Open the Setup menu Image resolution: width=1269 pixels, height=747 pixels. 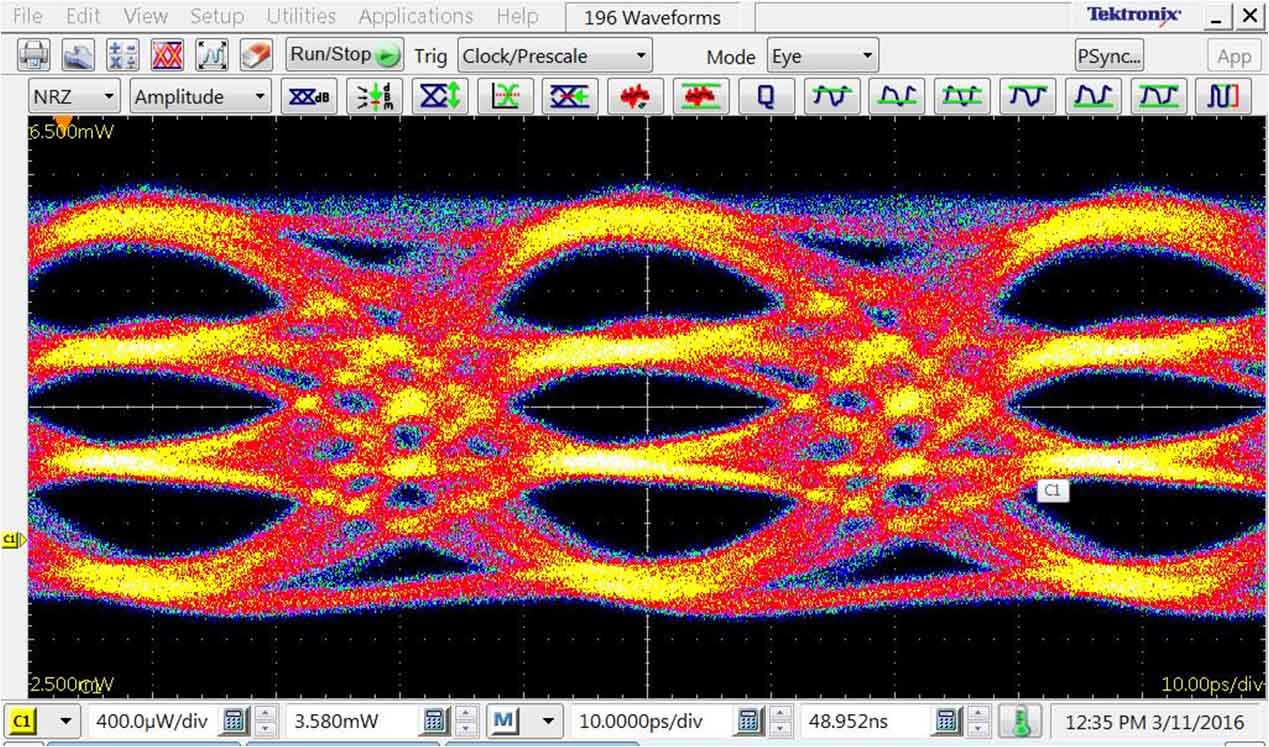point(216,16)
